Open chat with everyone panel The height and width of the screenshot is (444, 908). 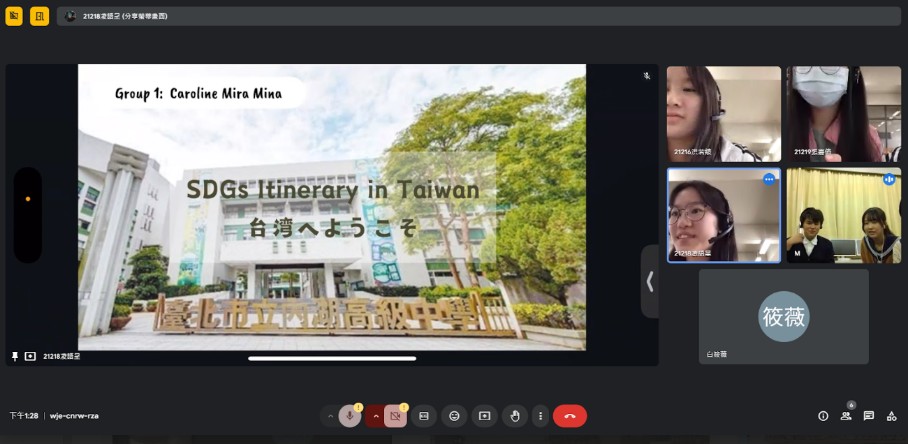[869, 416]
